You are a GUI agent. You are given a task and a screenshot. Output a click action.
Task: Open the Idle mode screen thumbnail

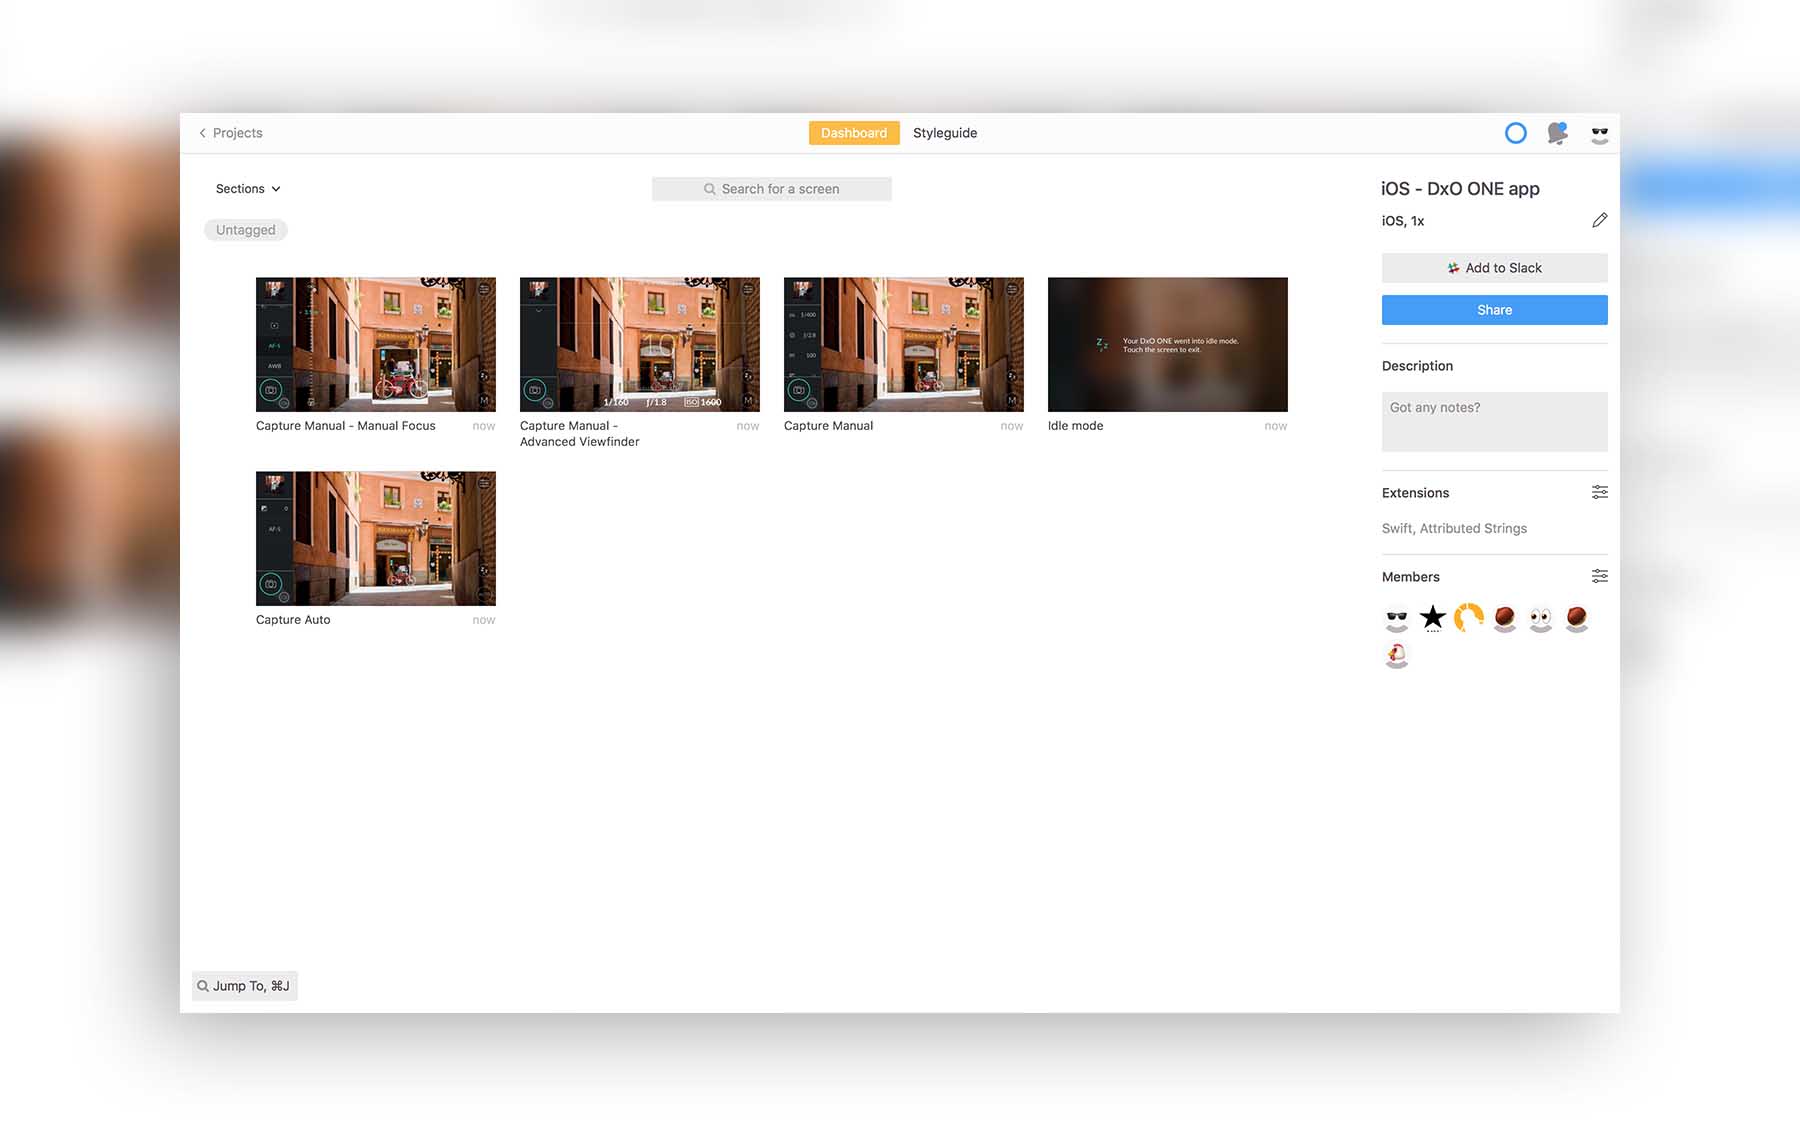point(1167,344)
